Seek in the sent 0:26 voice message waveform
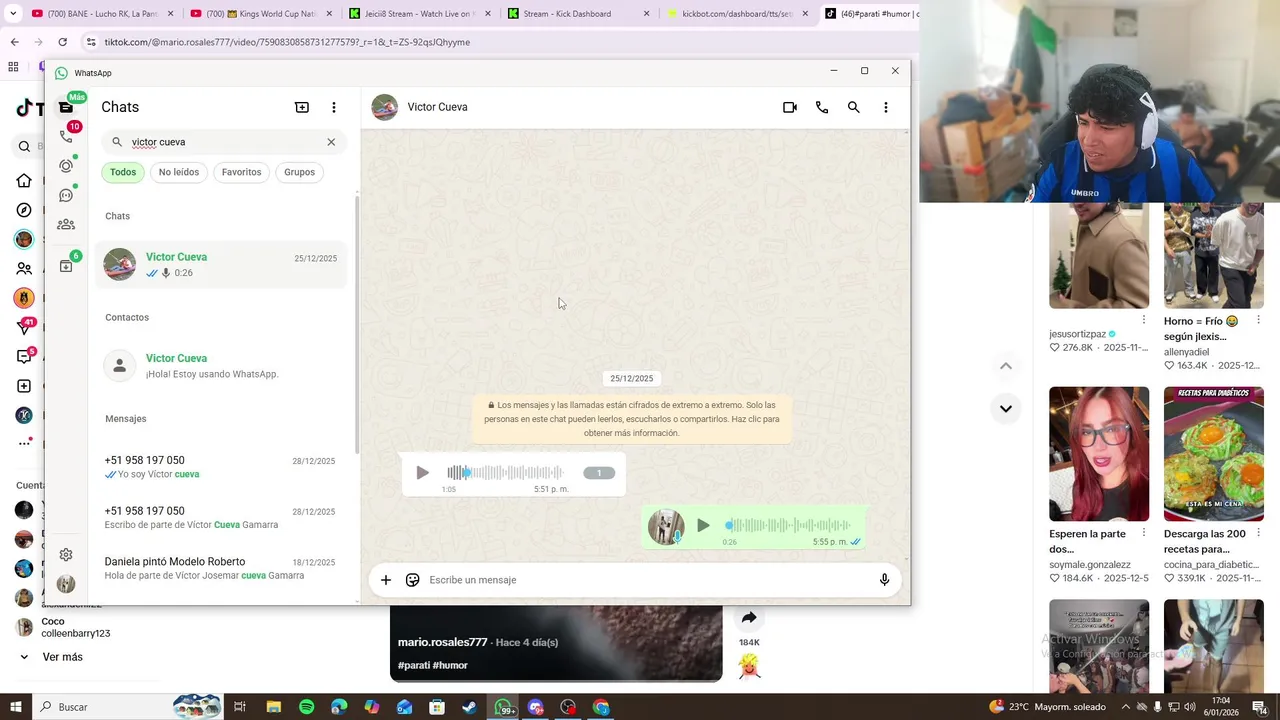Viewport: 1280px width, 720px height. [789, 525]
